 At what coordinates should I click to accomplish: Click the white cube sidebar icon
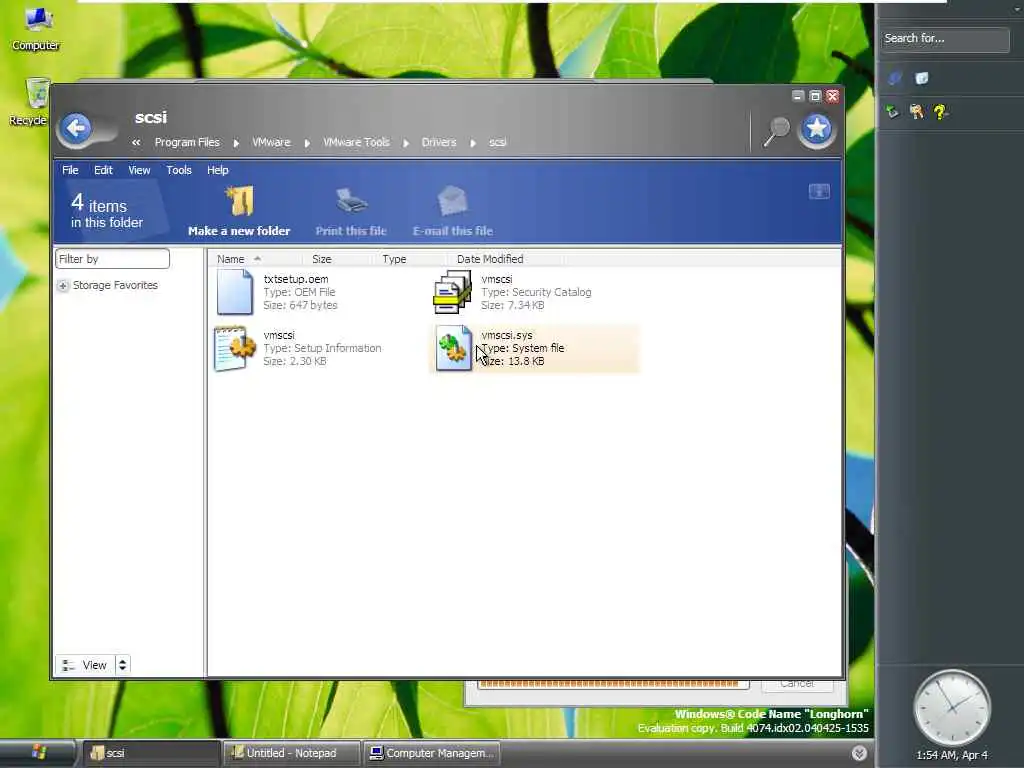point(921,78)
